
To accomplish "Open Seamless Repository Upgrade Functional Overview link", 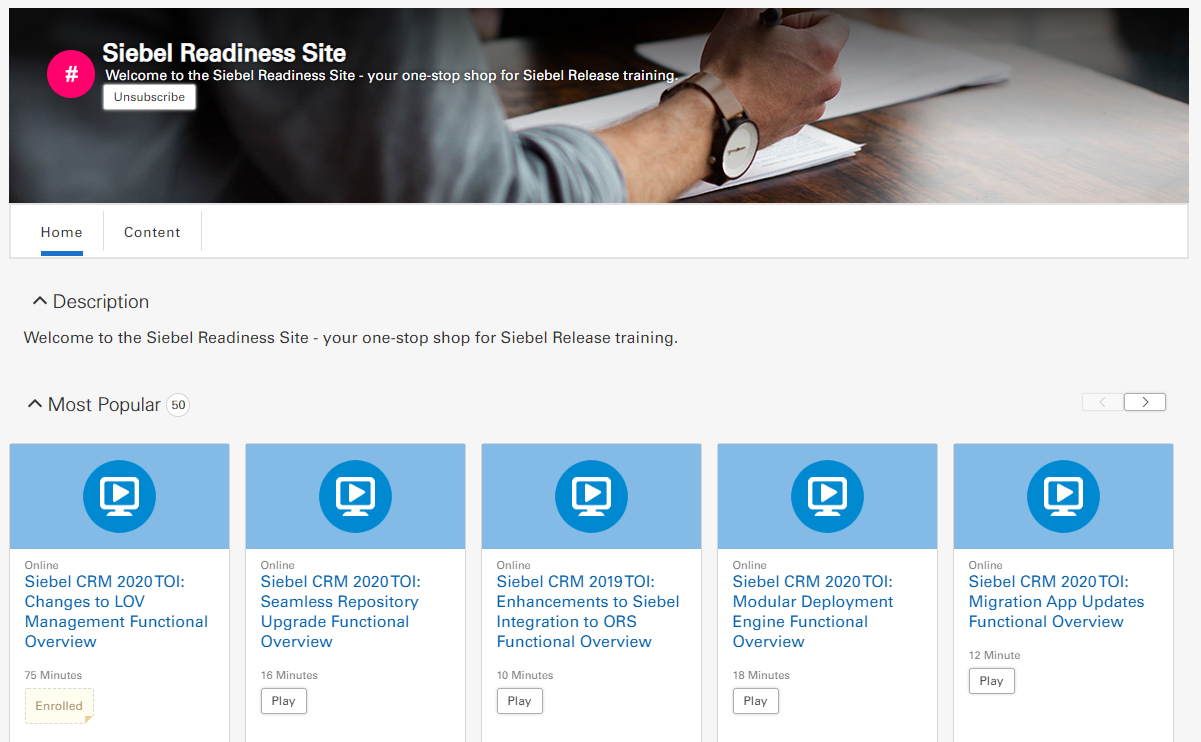I will click(x=340, y=611).
